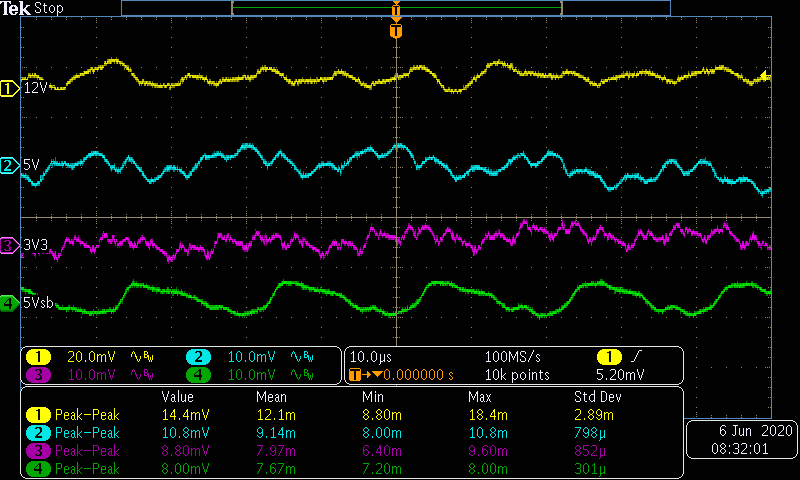
Task: Click the 14.4mV channel 1 value
Action: click(185, 415)
